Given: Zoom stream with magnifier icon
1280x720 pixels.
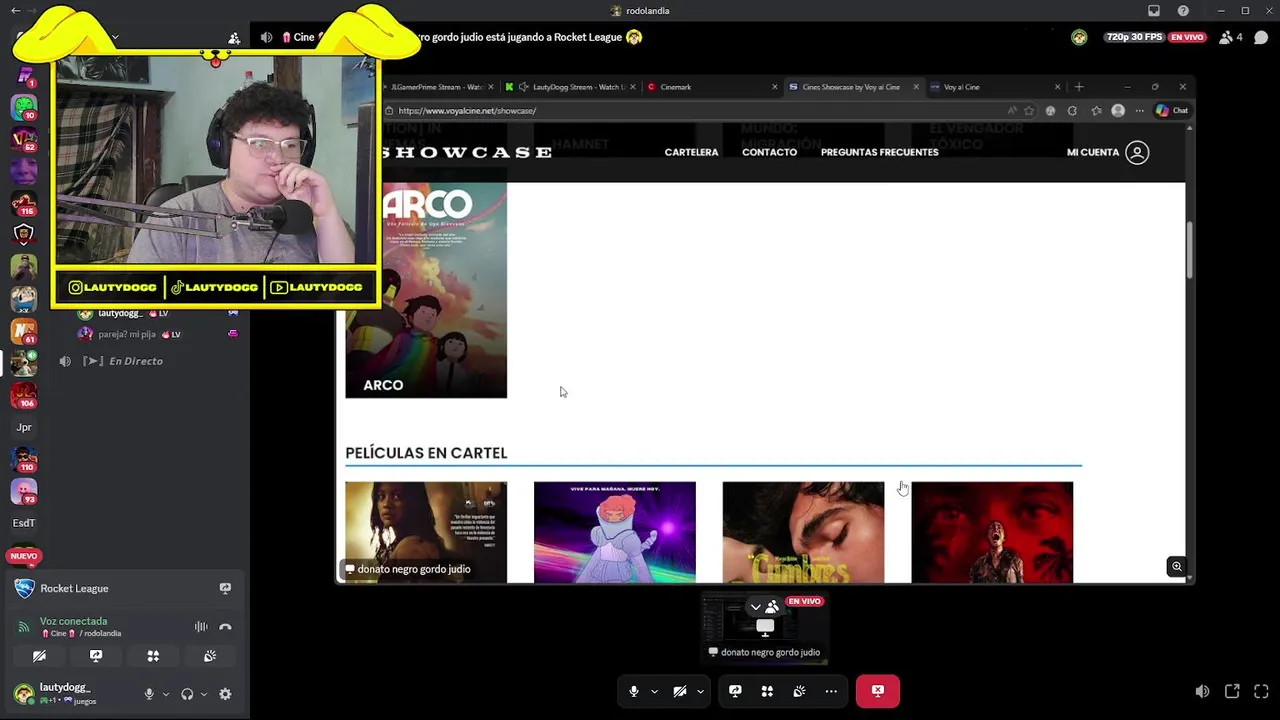Looking at the screenshot, I should pos(1177,567).
